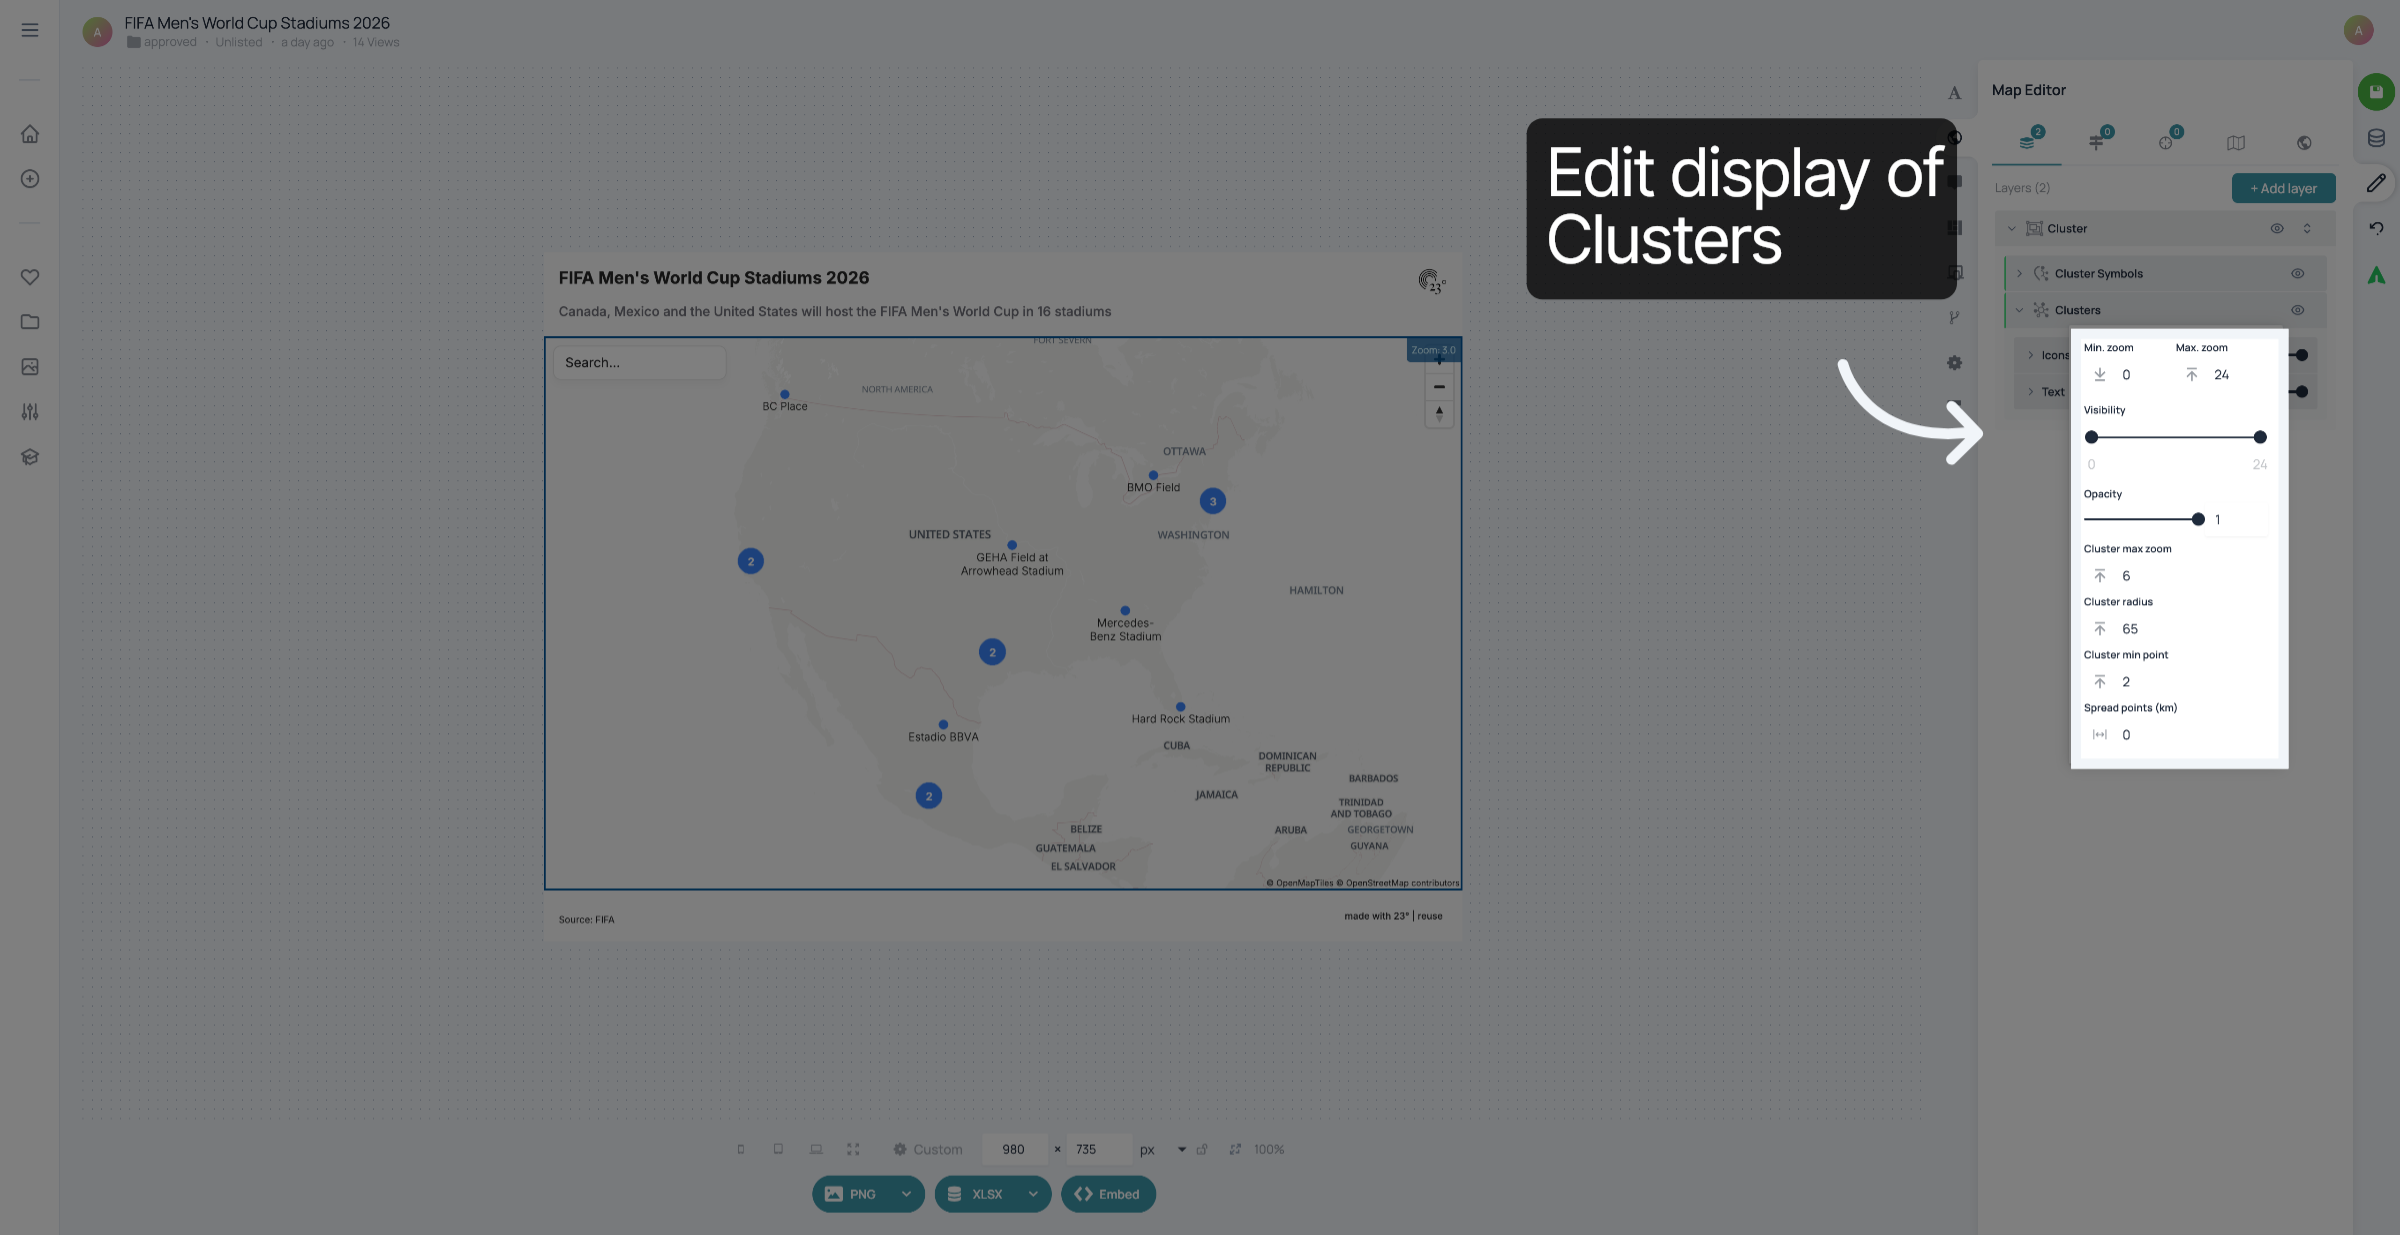Click the fit-to-screen scale icon

coord(1235,1150)
